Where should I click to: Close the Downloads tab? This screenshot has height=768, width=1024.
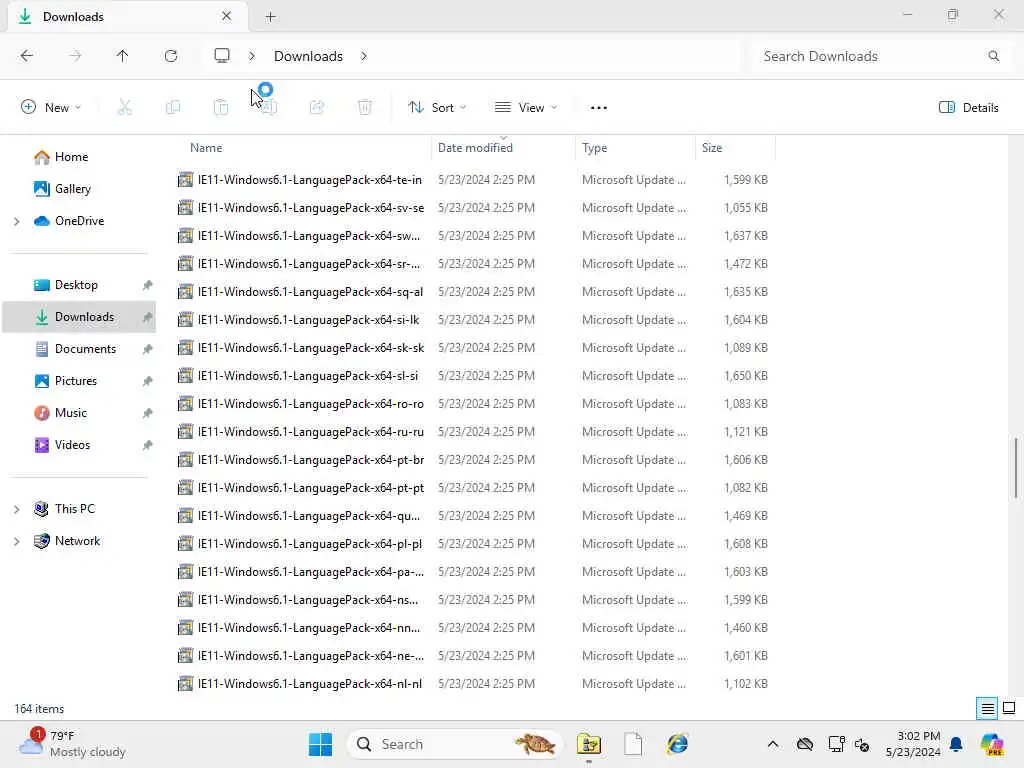pyautogui.click(x=226, y=16)
